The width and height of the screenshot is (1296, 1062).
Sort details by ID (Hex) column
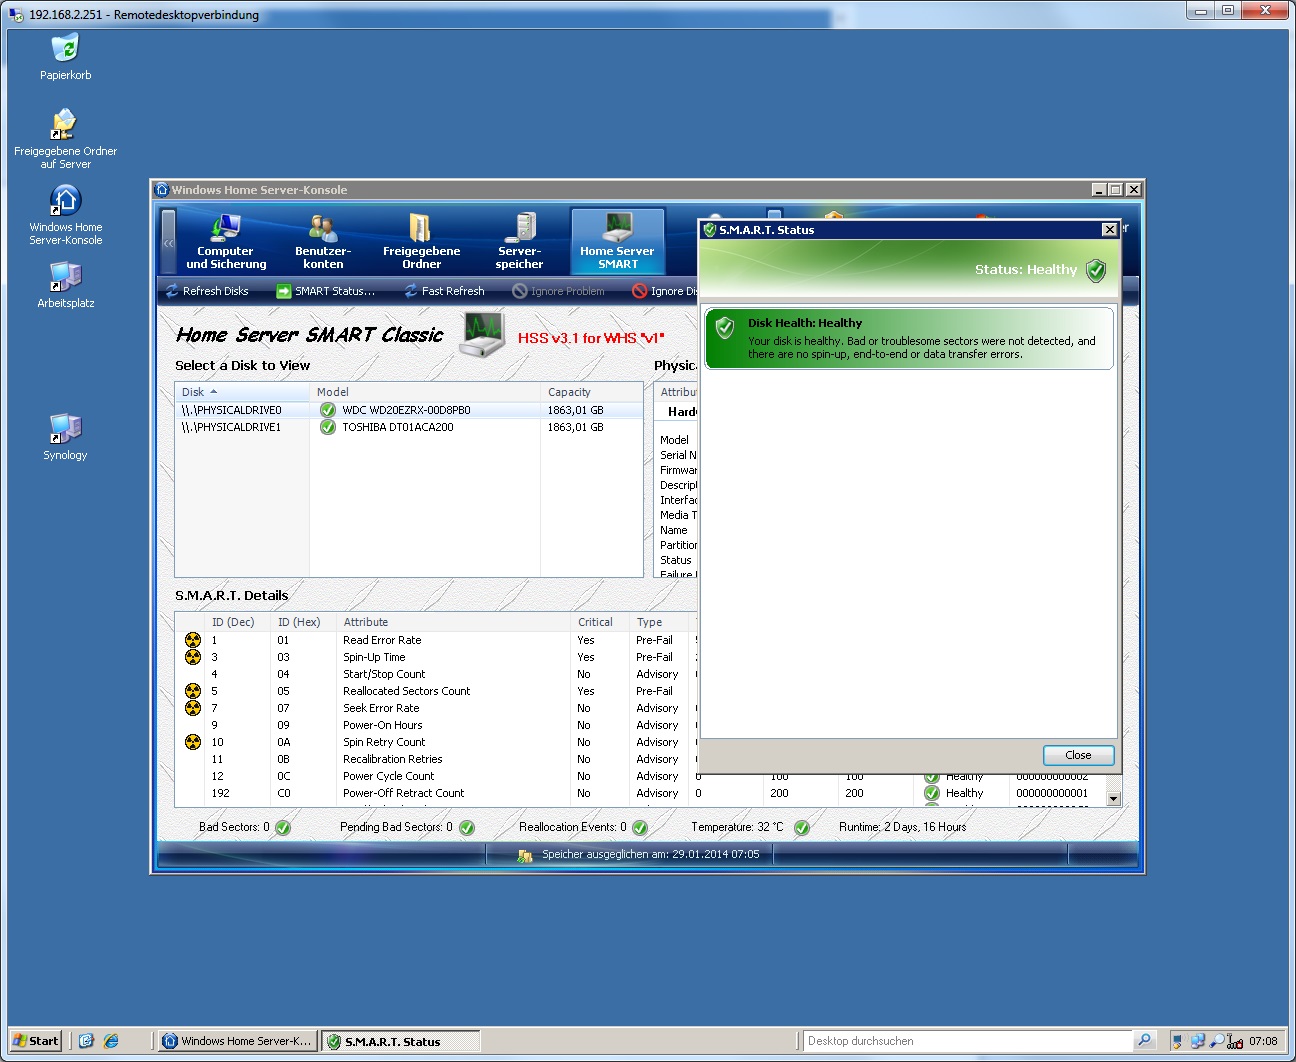pos(304,622)
